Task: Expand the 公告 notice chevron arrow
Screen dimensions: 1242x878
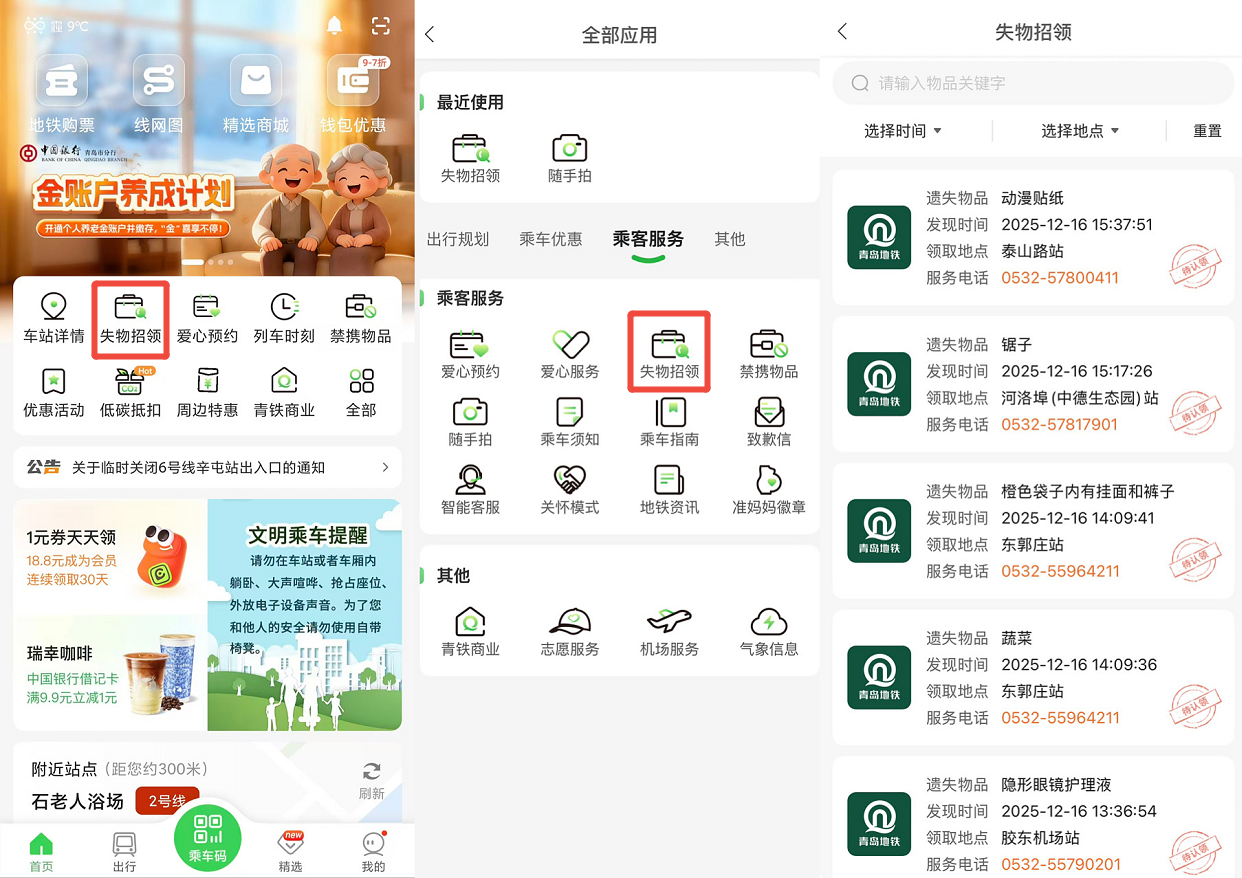Action: 385,467
